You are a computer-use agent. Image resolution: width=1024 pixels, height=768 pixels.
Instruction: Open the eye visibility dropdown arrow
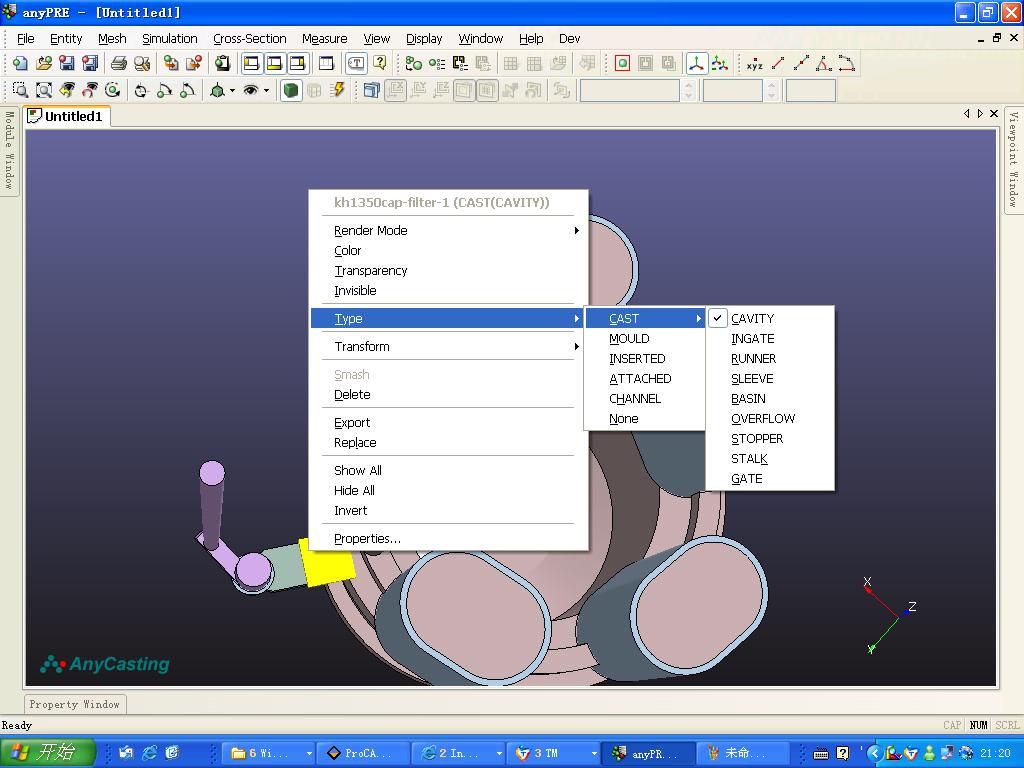tap(266, 90)
